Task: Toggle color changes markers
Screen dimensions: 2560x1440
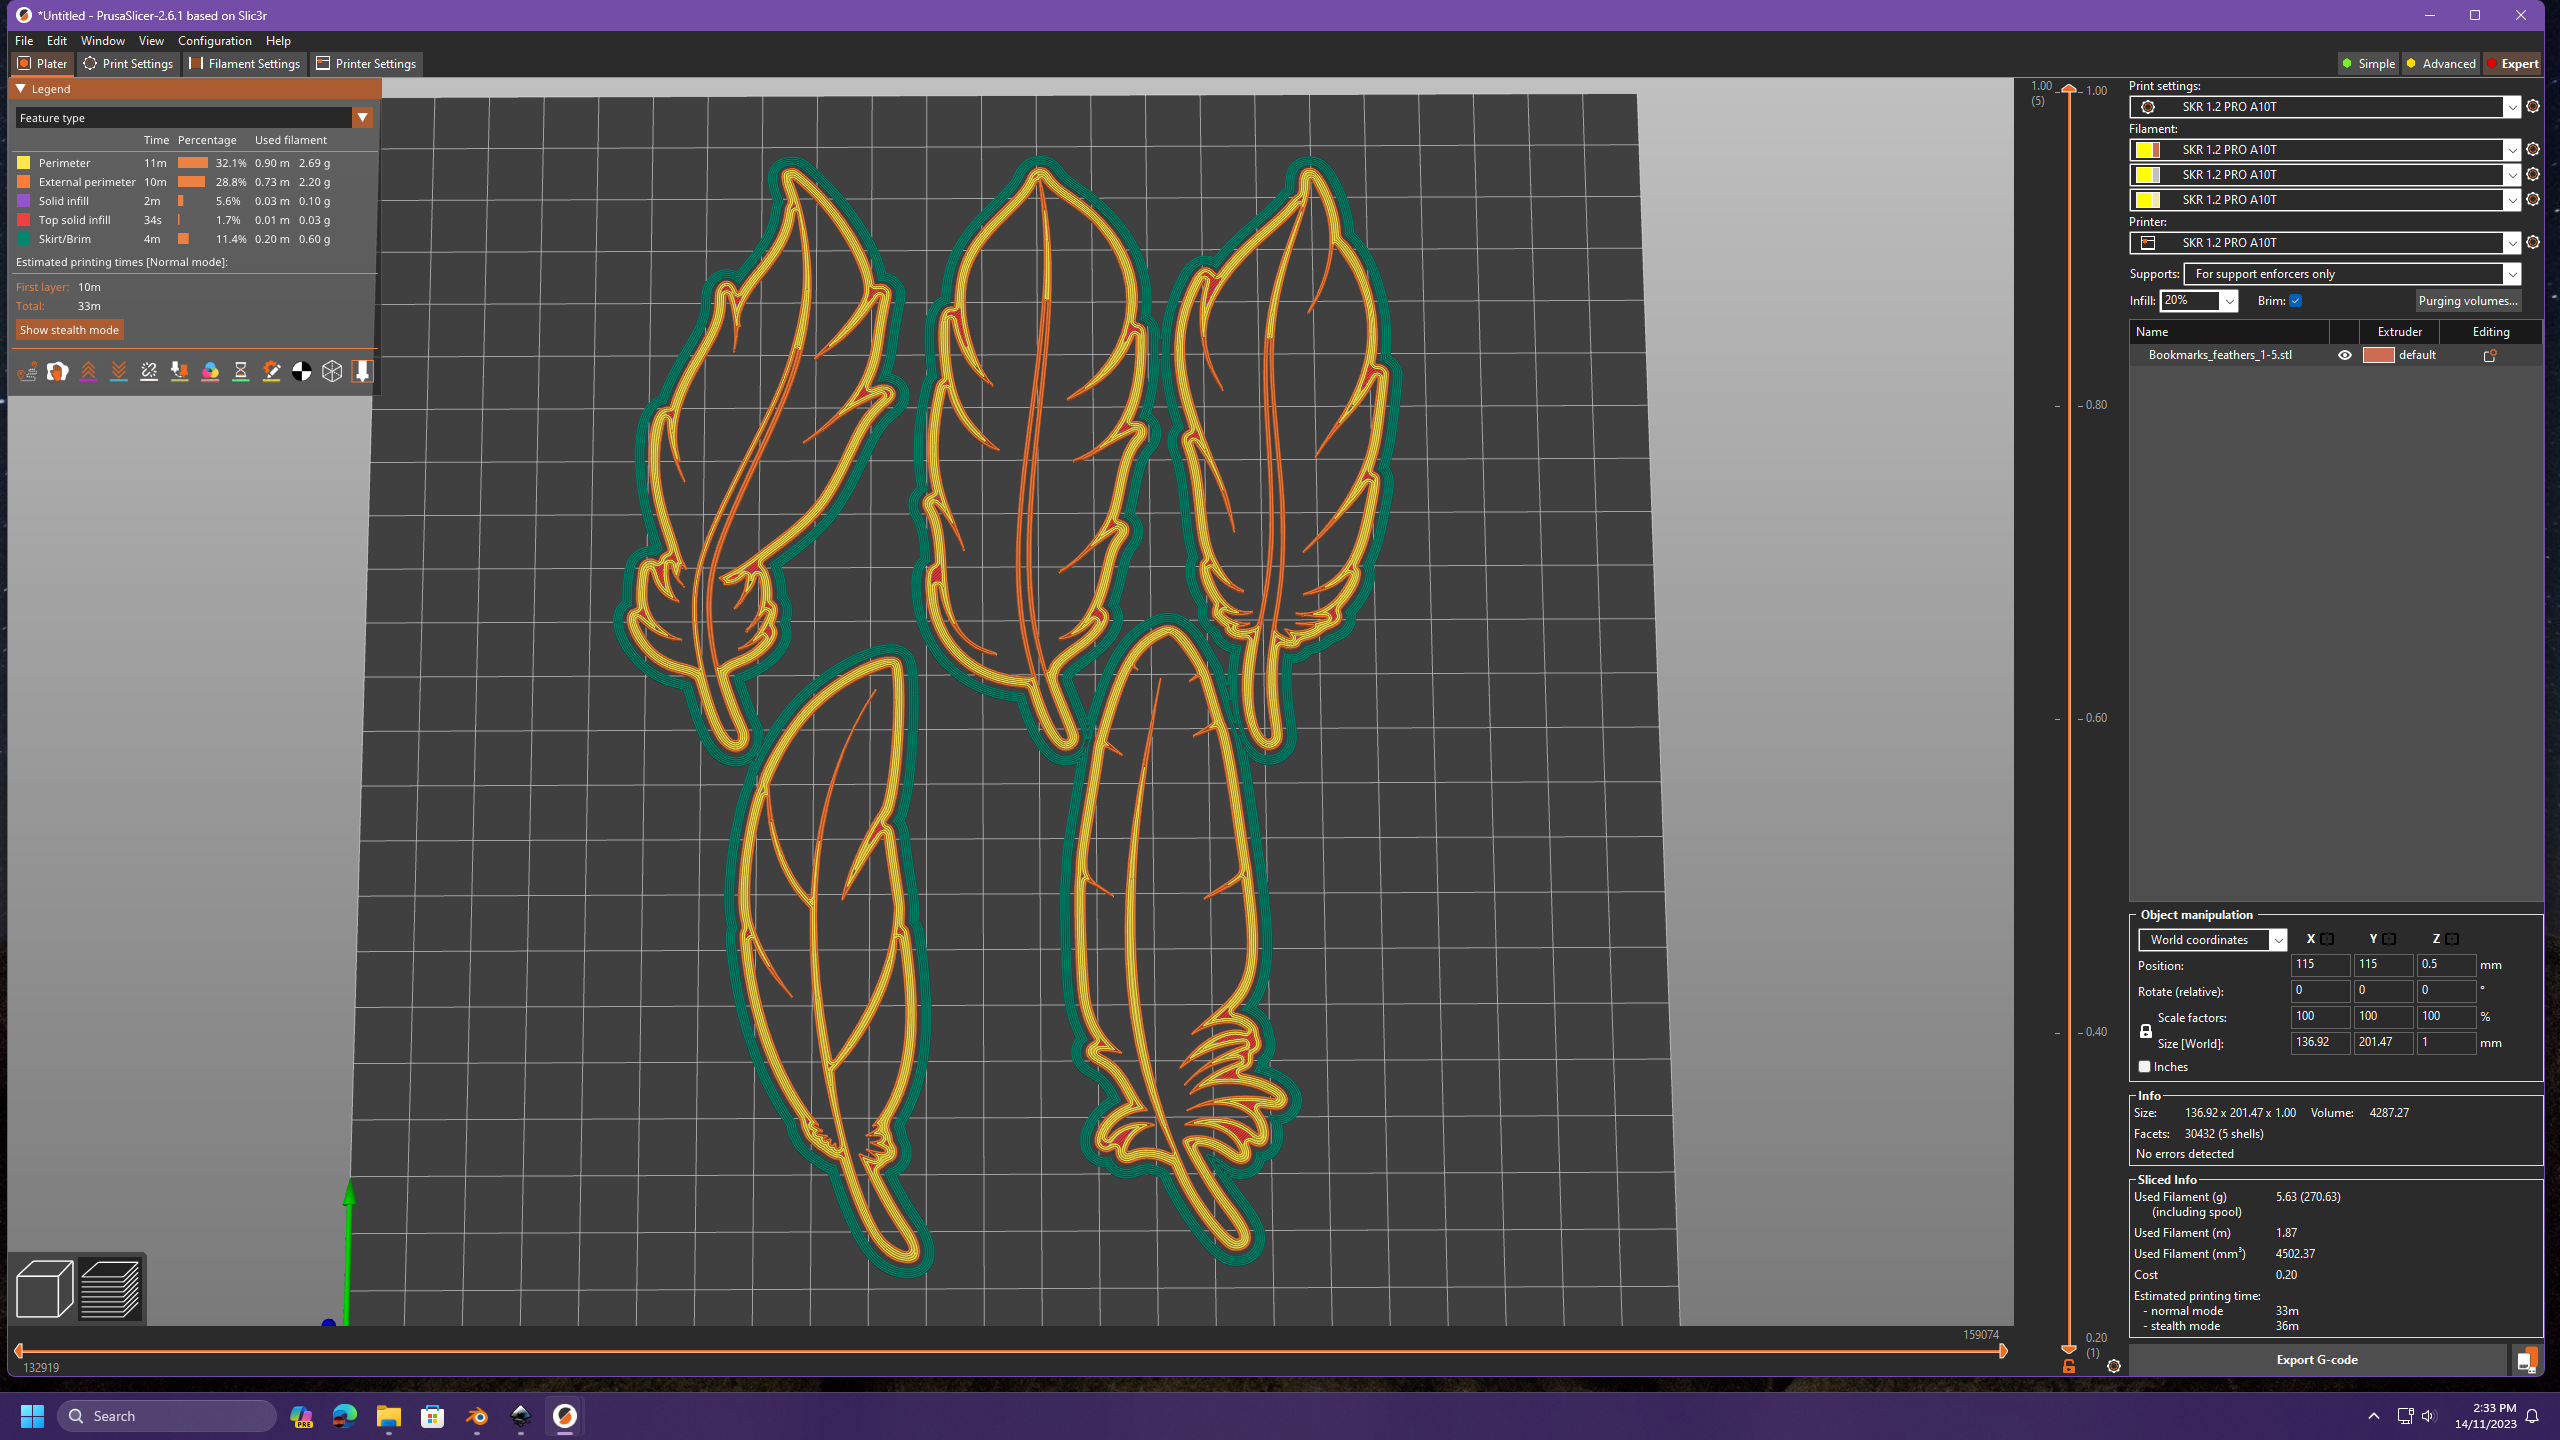Action: coord(210,371)
